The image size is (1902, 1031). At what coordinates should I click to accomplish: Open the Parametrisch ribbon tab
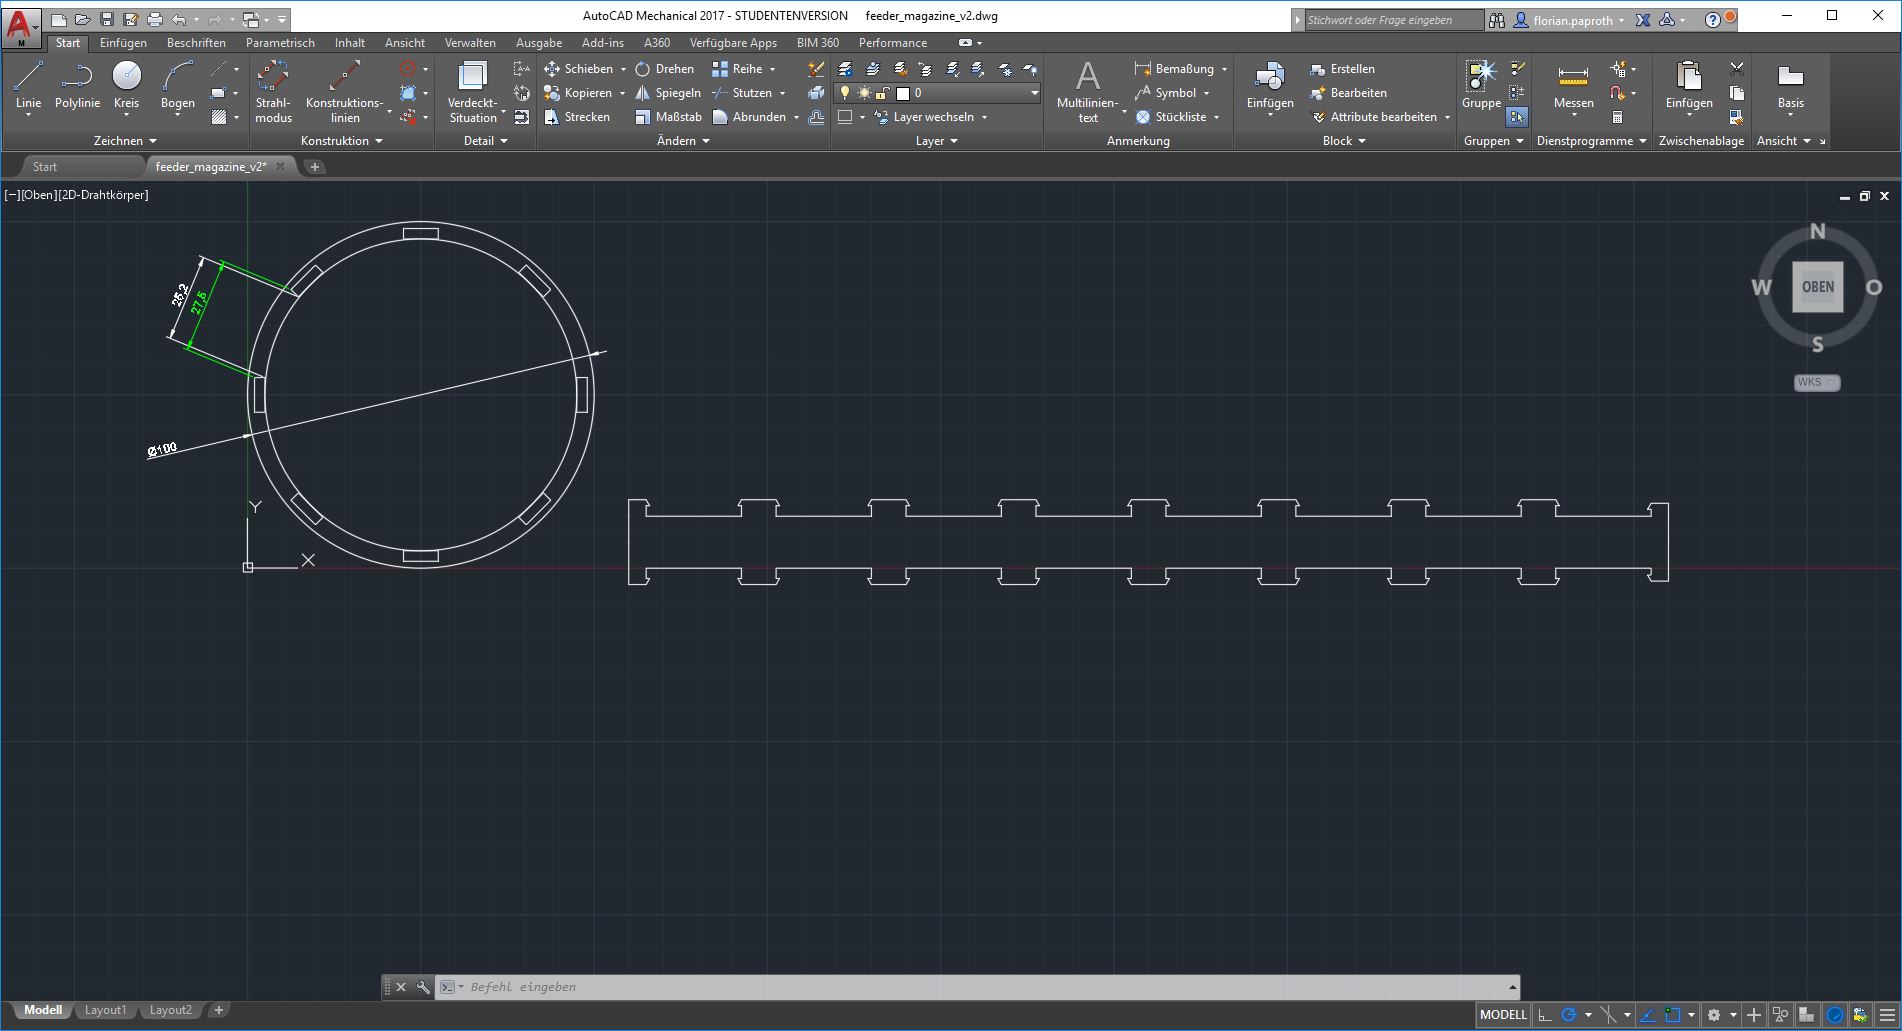(280, 43)
